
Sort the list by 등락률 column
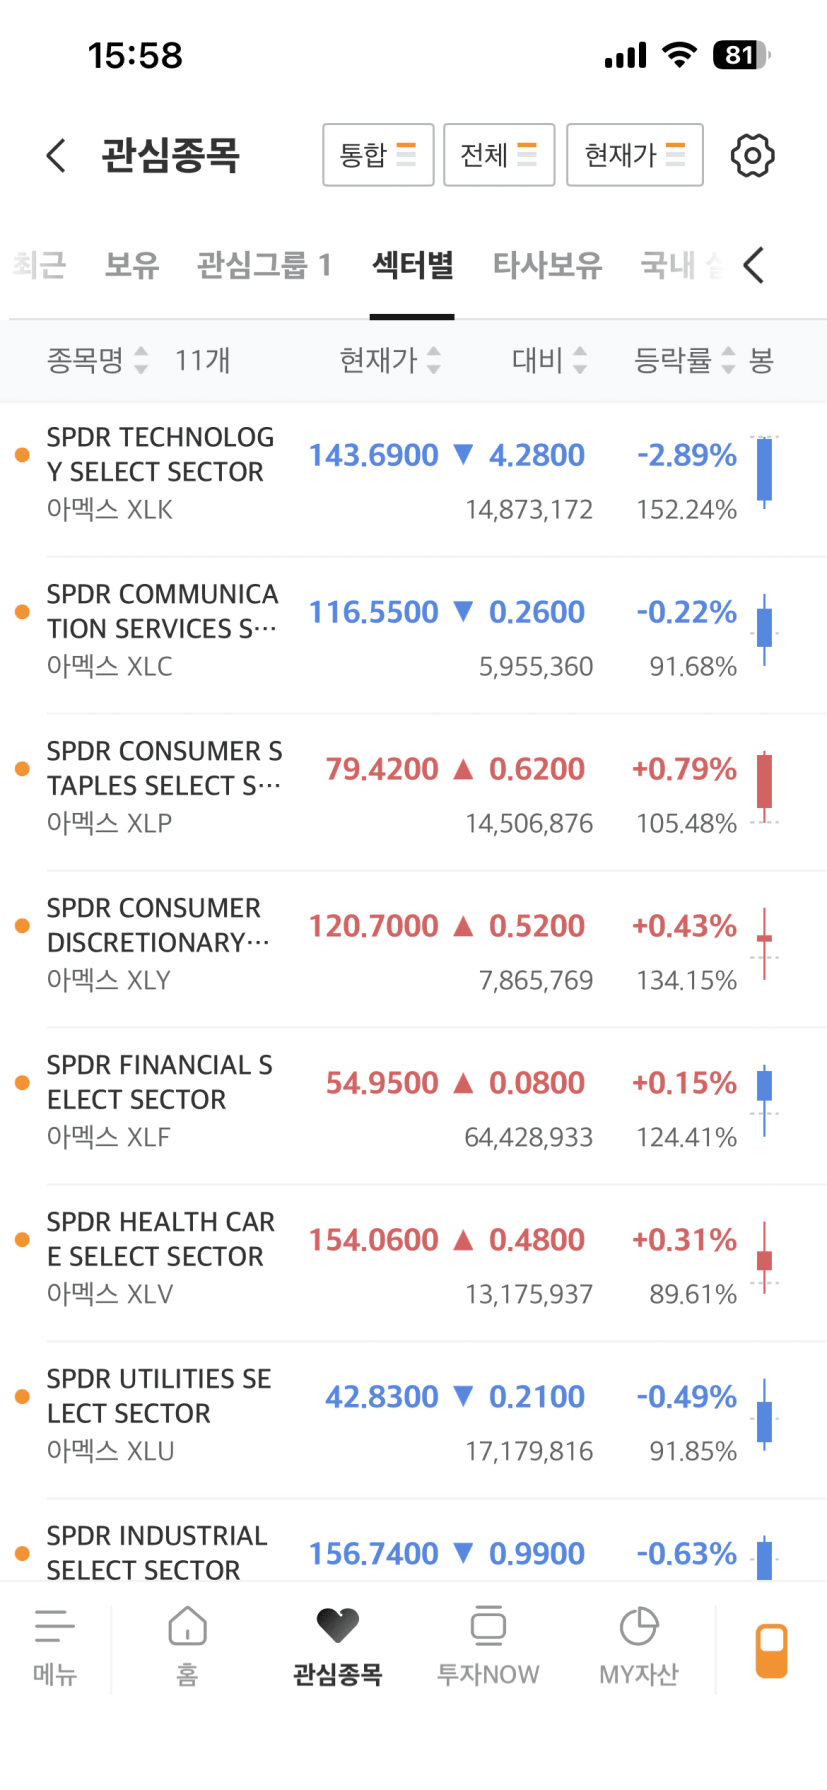(685, 360)
